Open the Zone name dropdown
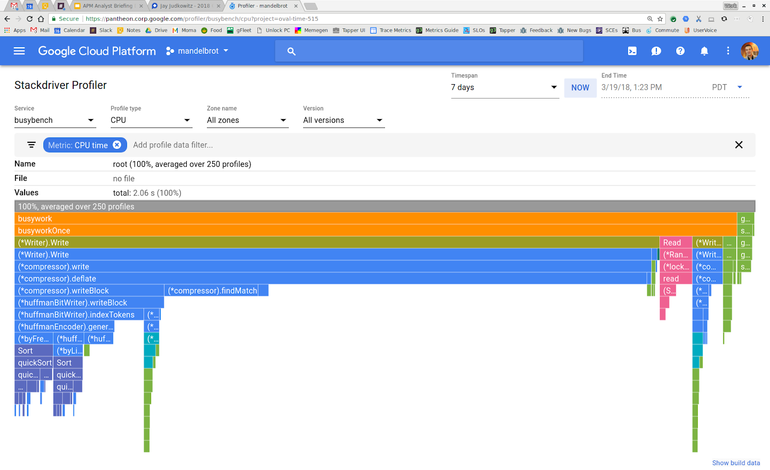770x470 pixels. [x=246, y=120]
